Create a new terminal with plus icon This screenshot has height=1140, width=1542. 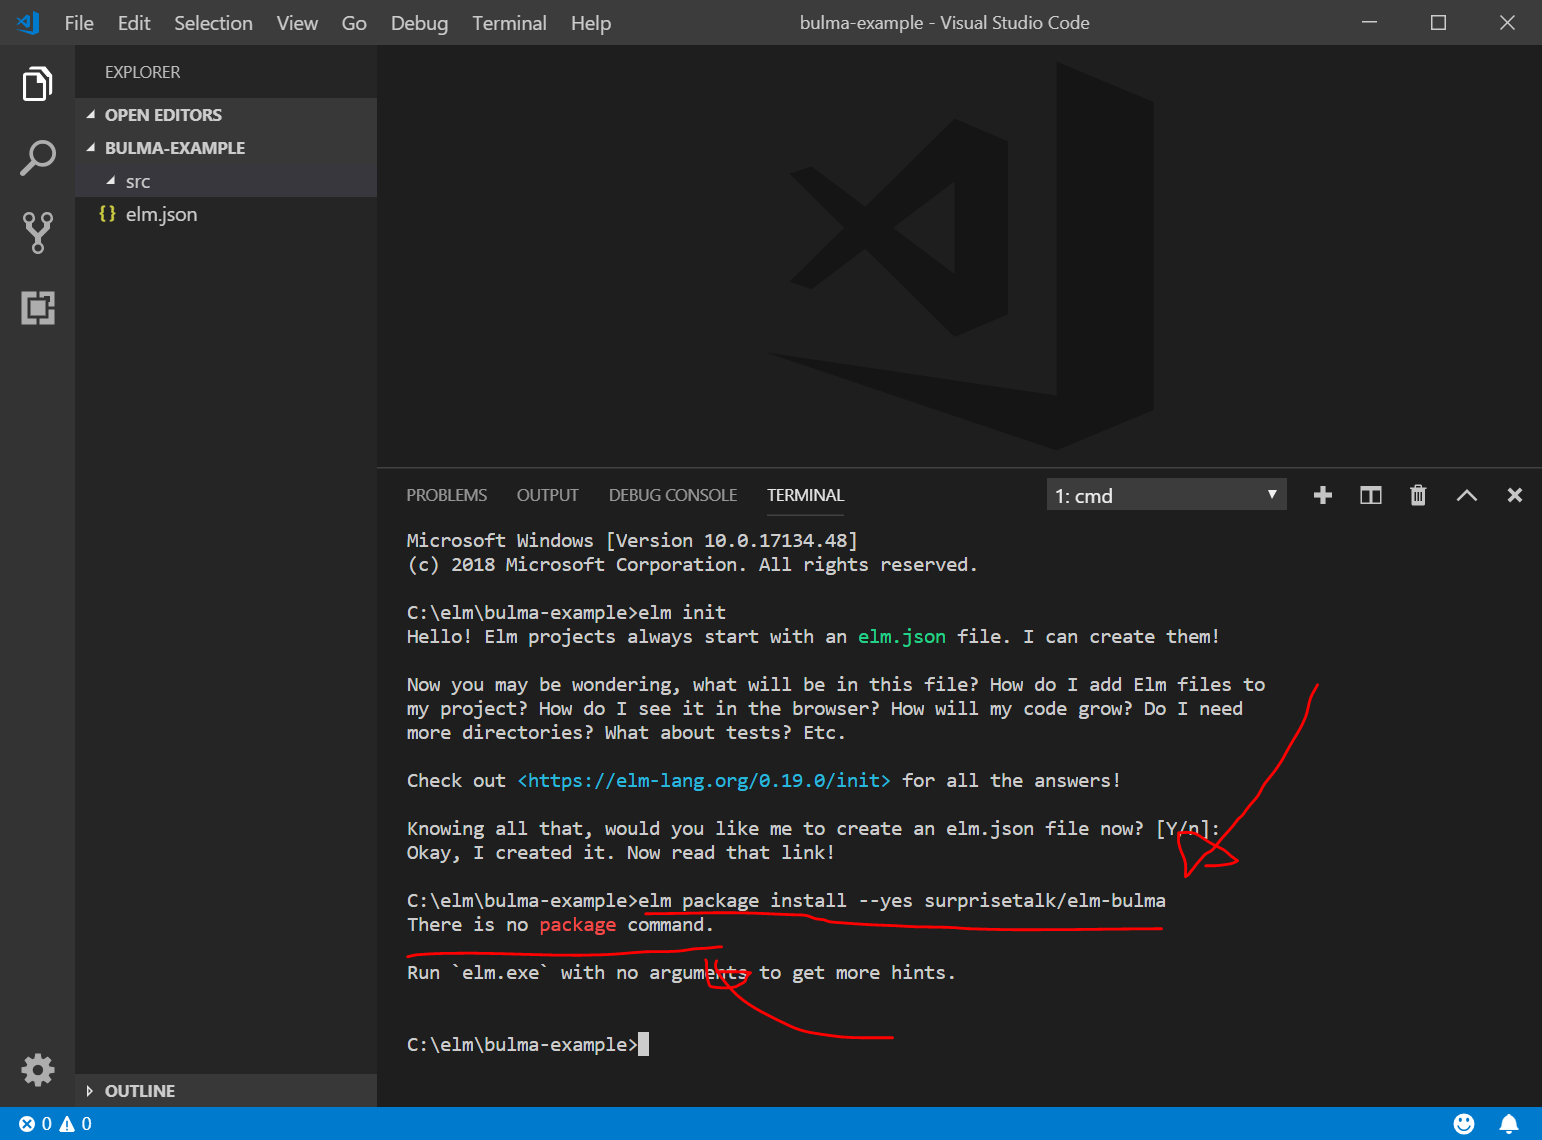(1322, 495)
